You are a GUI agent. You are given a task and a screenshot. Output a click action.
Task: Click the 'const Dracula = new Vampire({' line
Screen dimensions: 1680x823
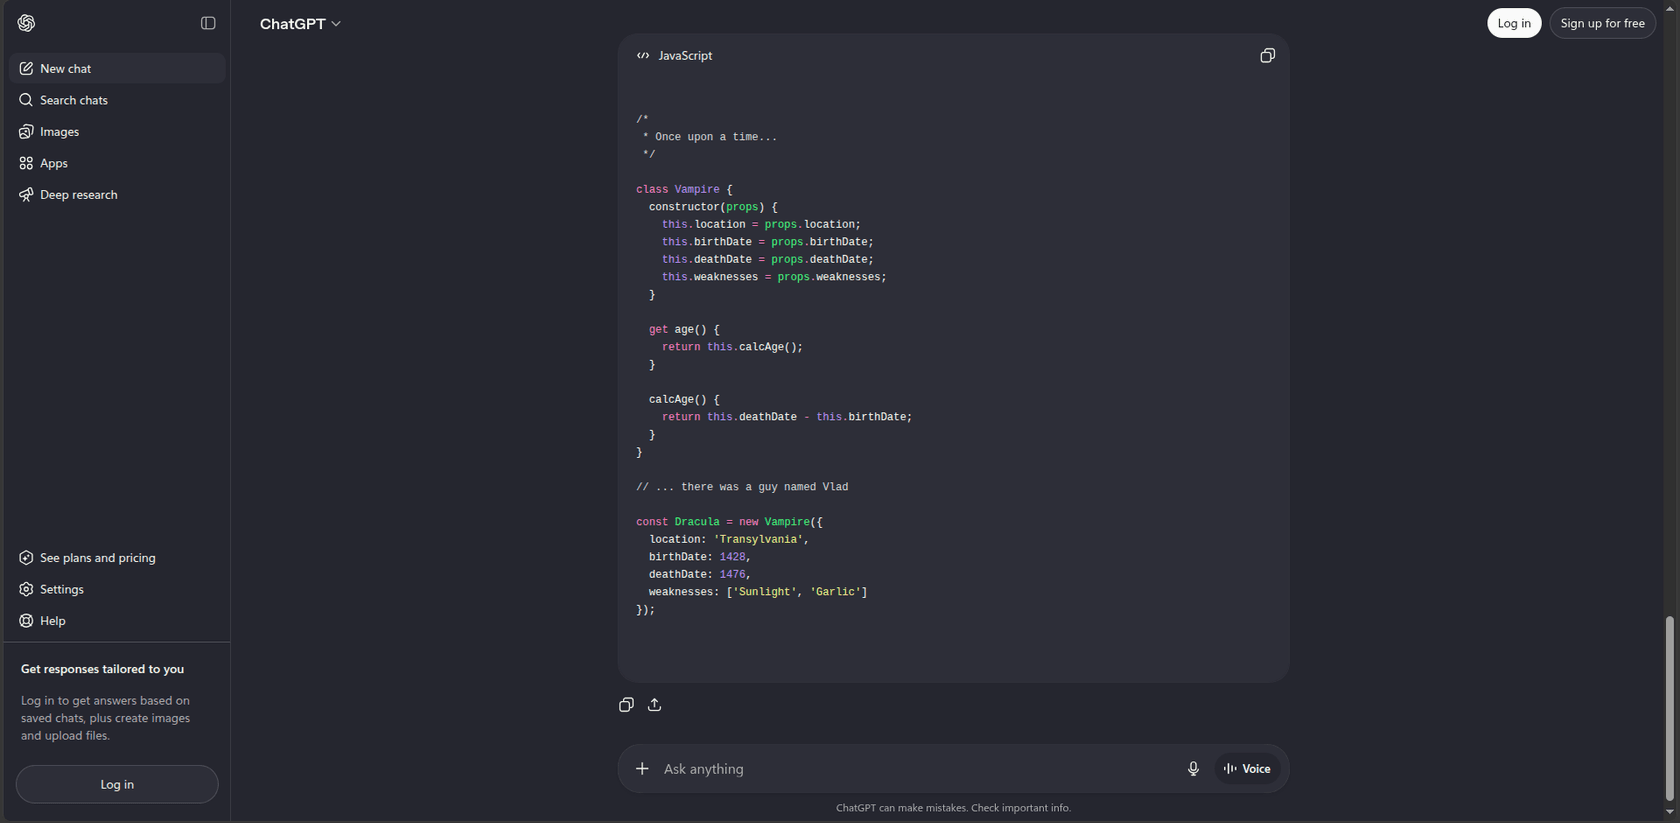pos(729,522)
